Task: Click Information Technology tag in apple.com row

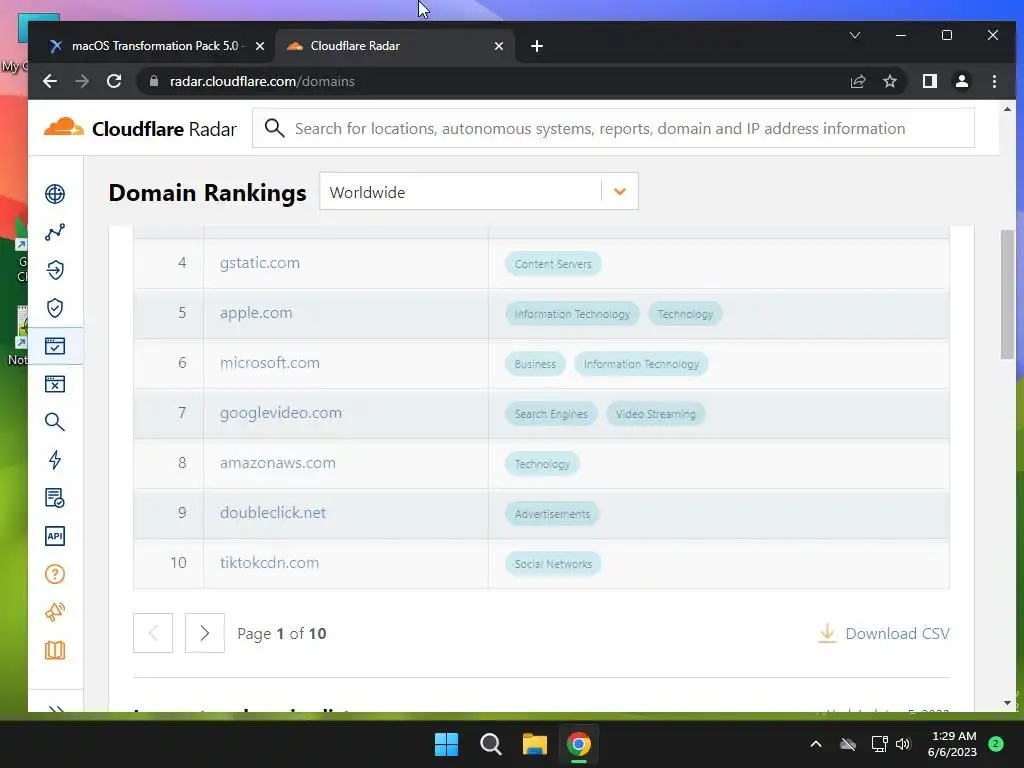Action: [x=572, y=314]
